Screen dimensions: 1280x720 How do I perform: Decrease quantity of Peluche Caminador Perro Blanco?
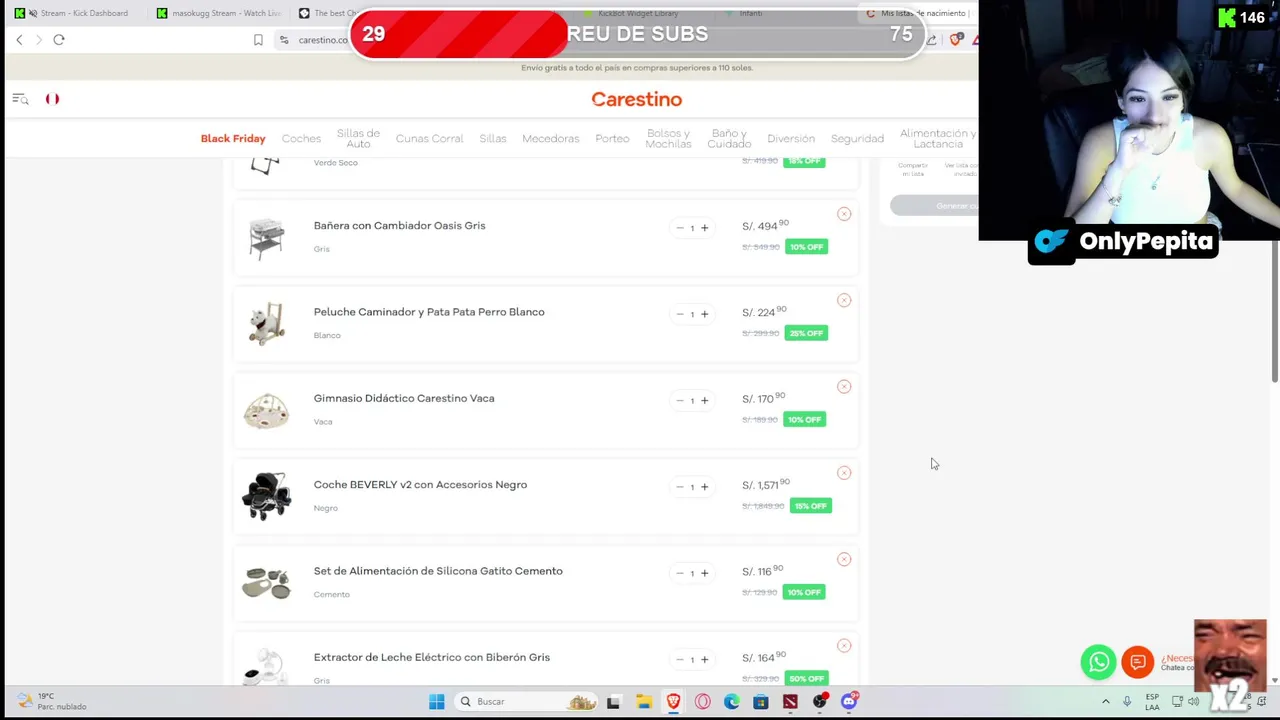click(x=680, y=314)
